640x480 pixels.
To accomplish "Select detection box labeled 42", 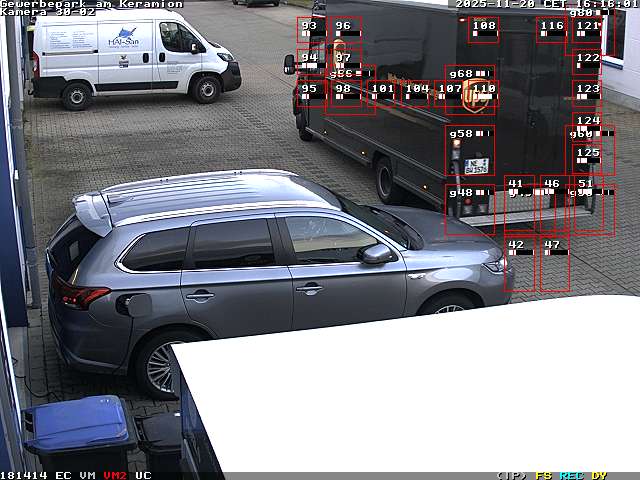I will point(519,264).
